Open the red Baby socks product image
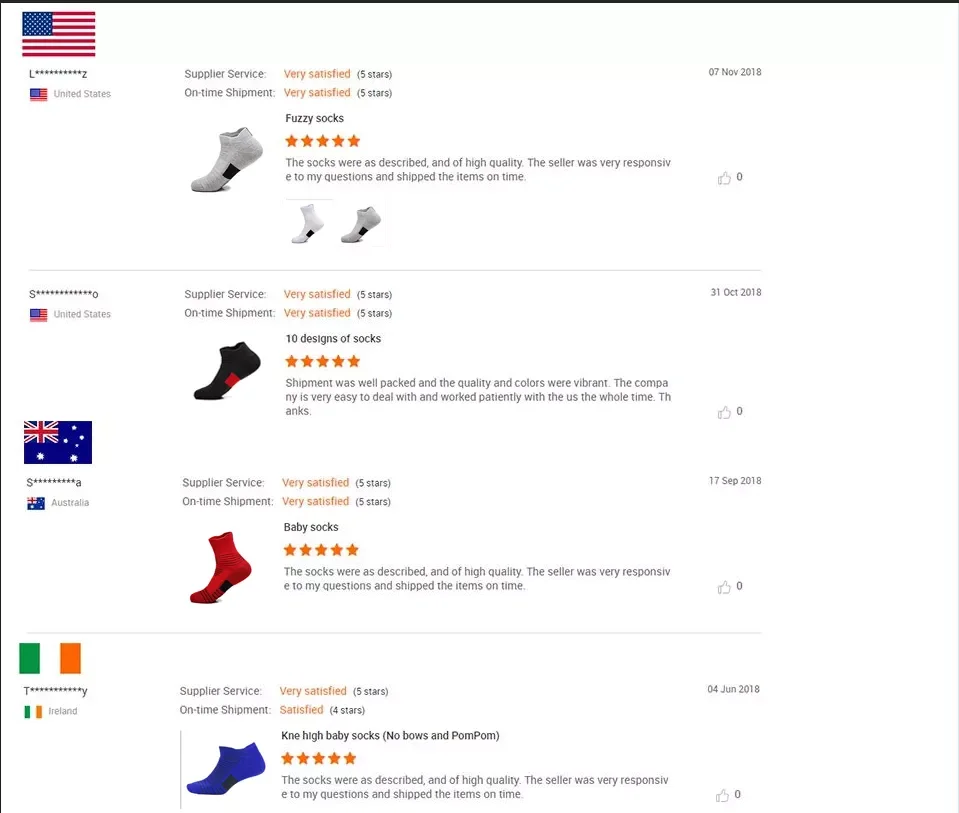 point(222,568)
